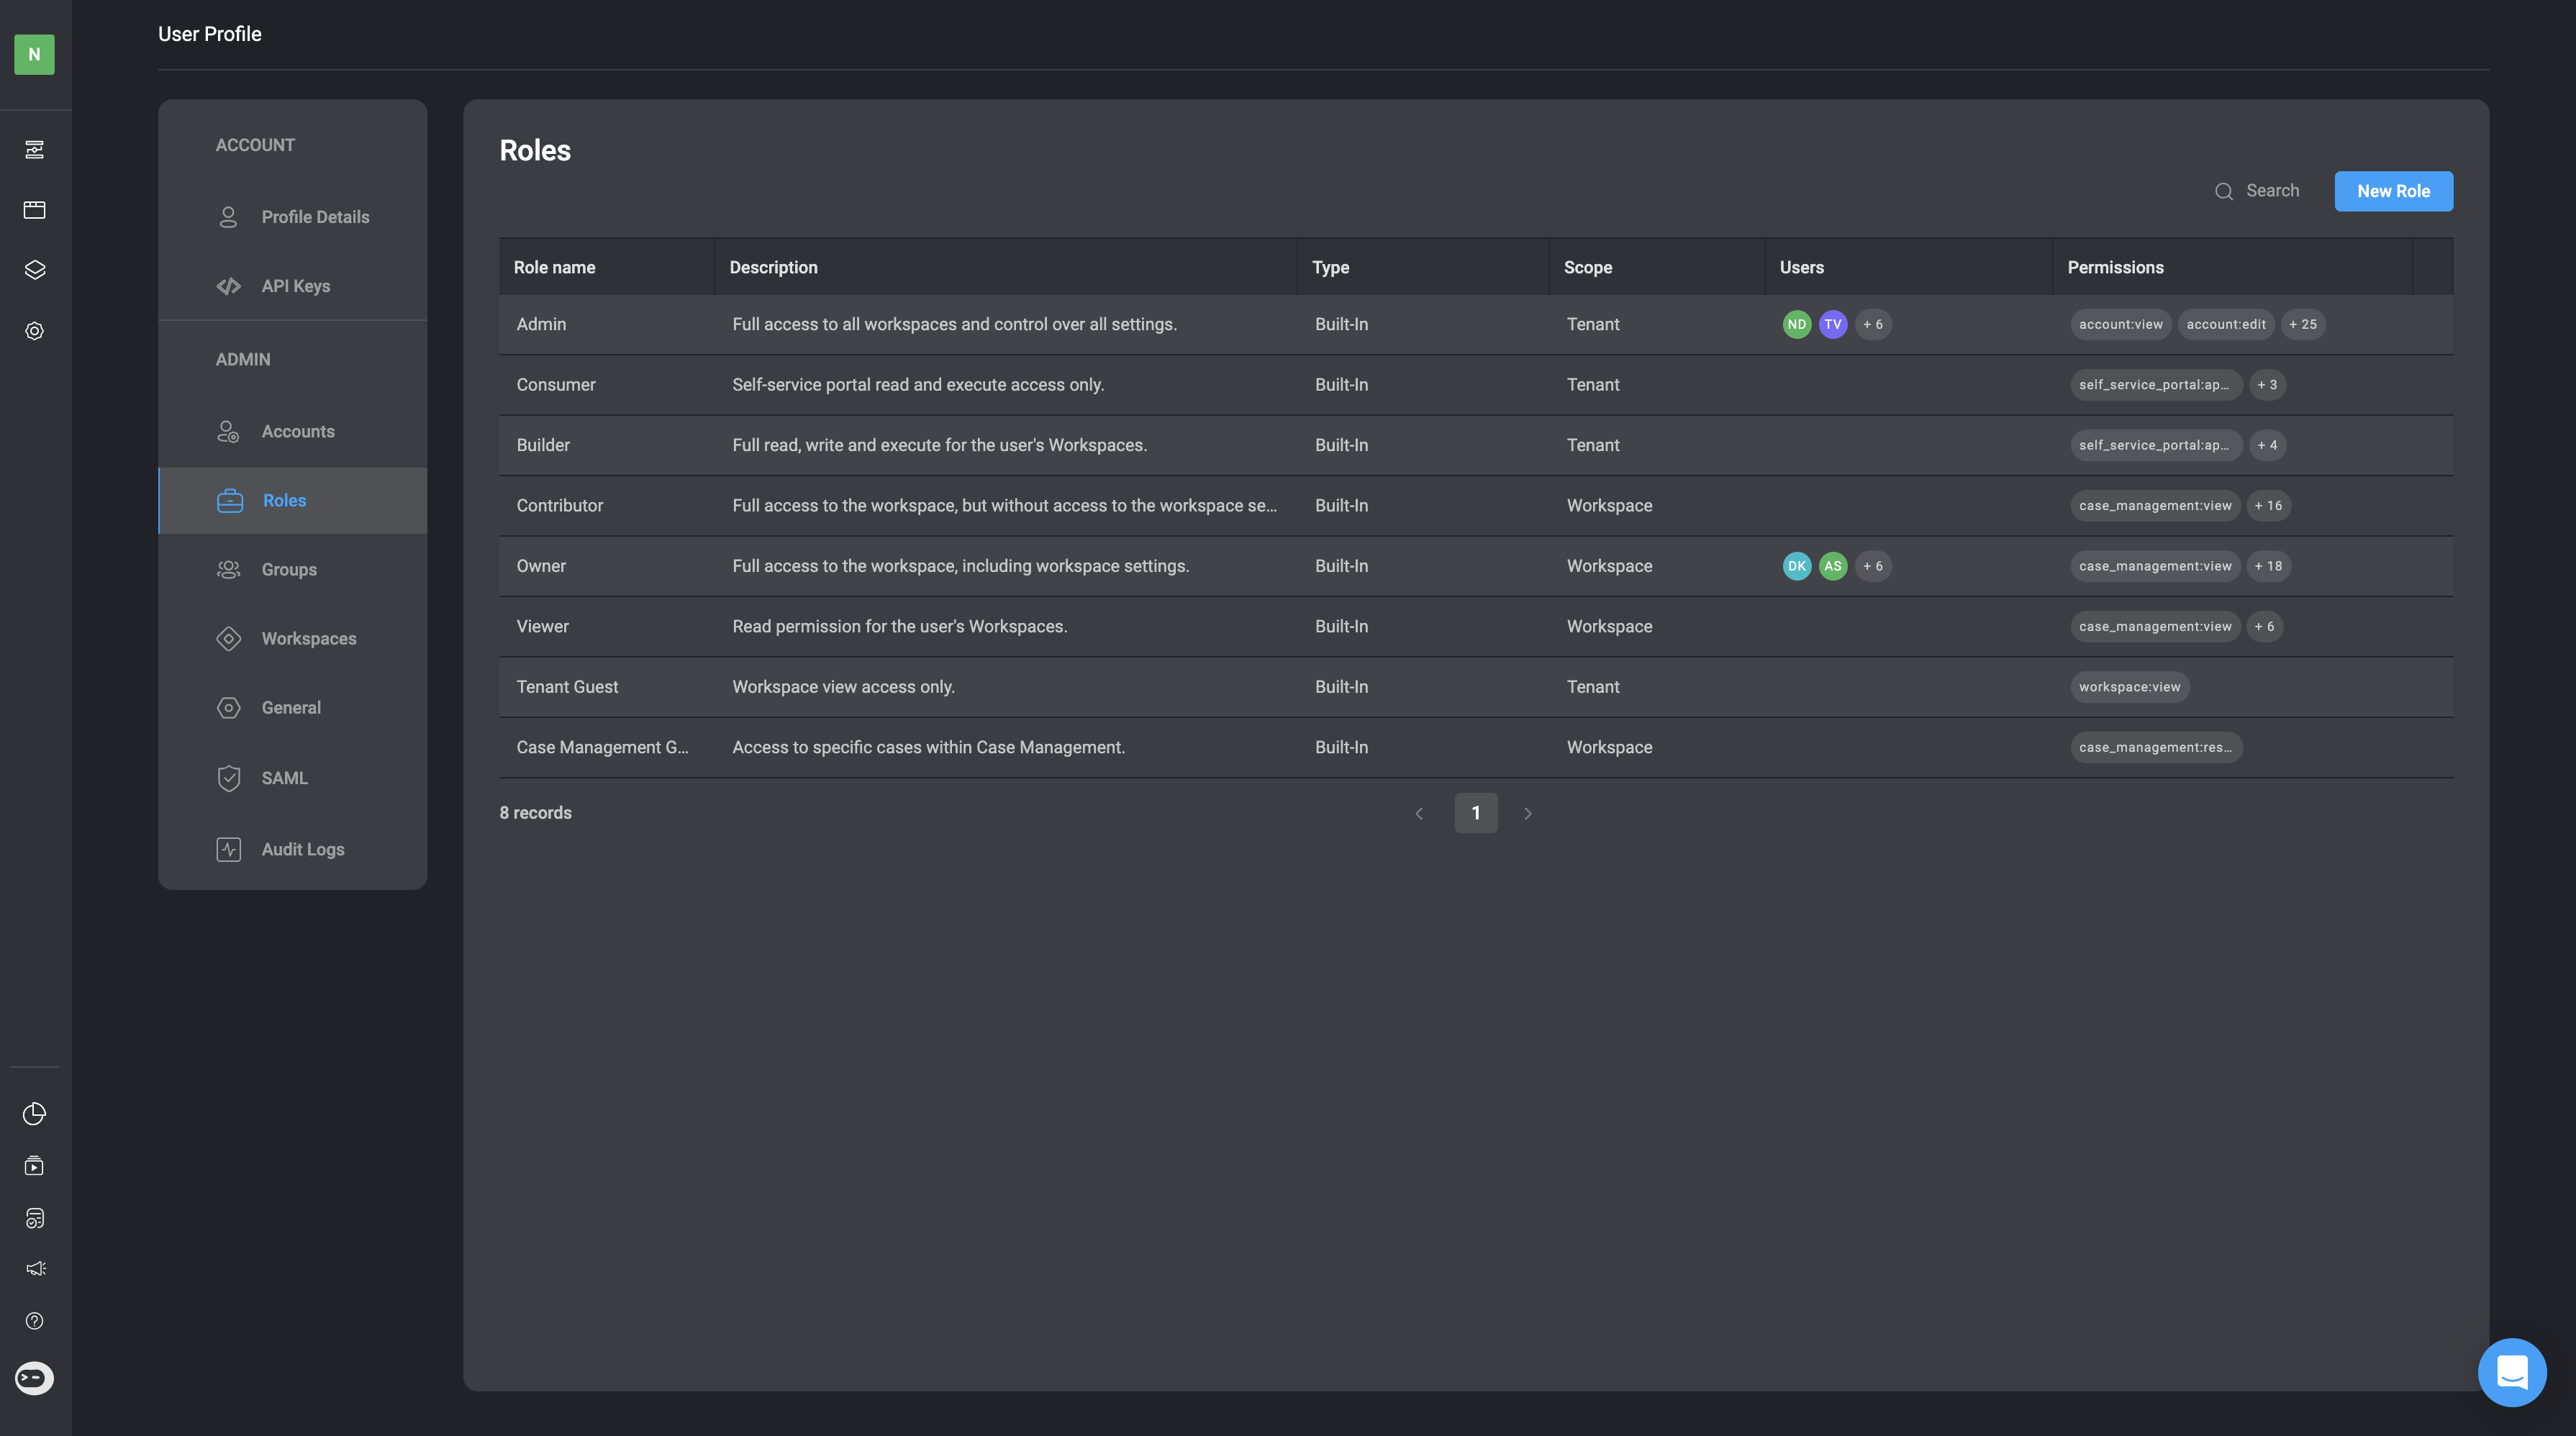Go to Accounts admin section
The width and height of the screenshot is (2576, 1436).
coord(292,431)
